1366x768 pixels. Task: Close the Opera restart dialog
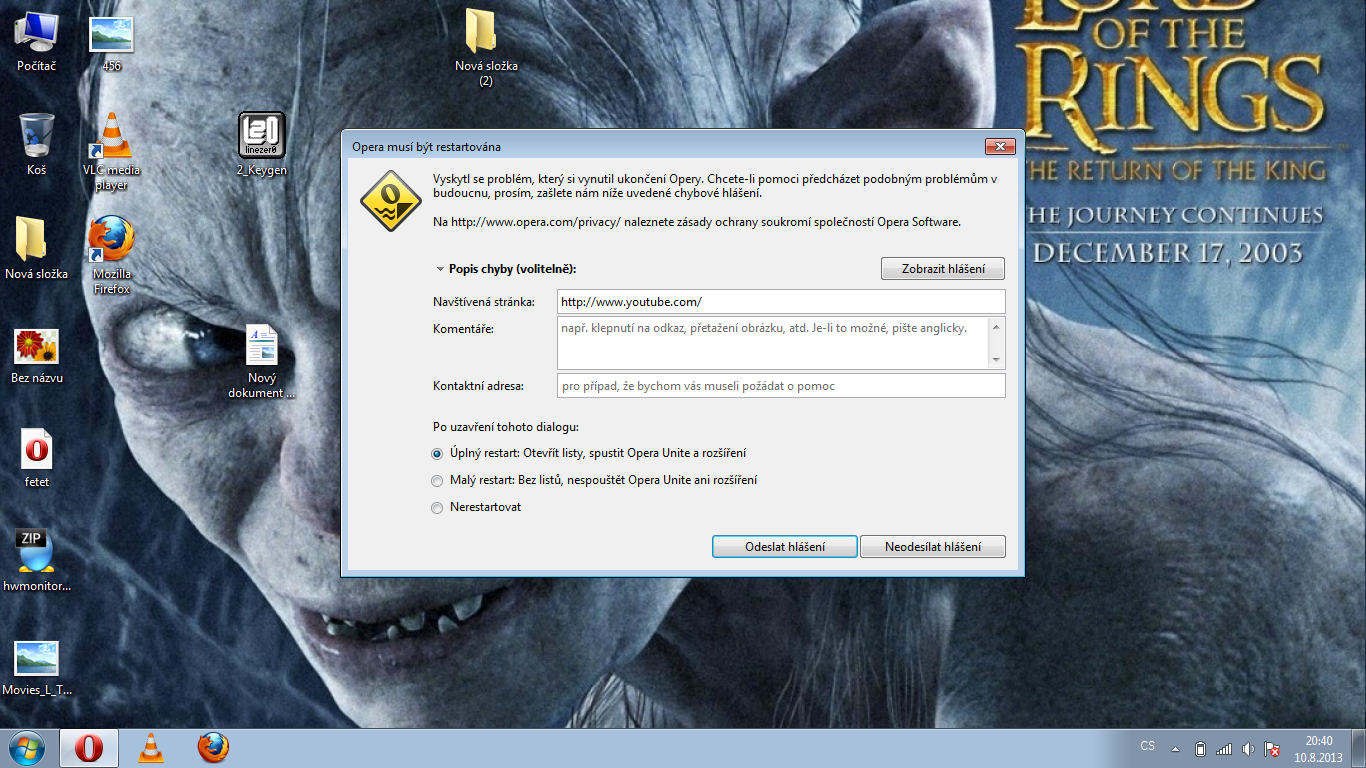pos(1000,147)
